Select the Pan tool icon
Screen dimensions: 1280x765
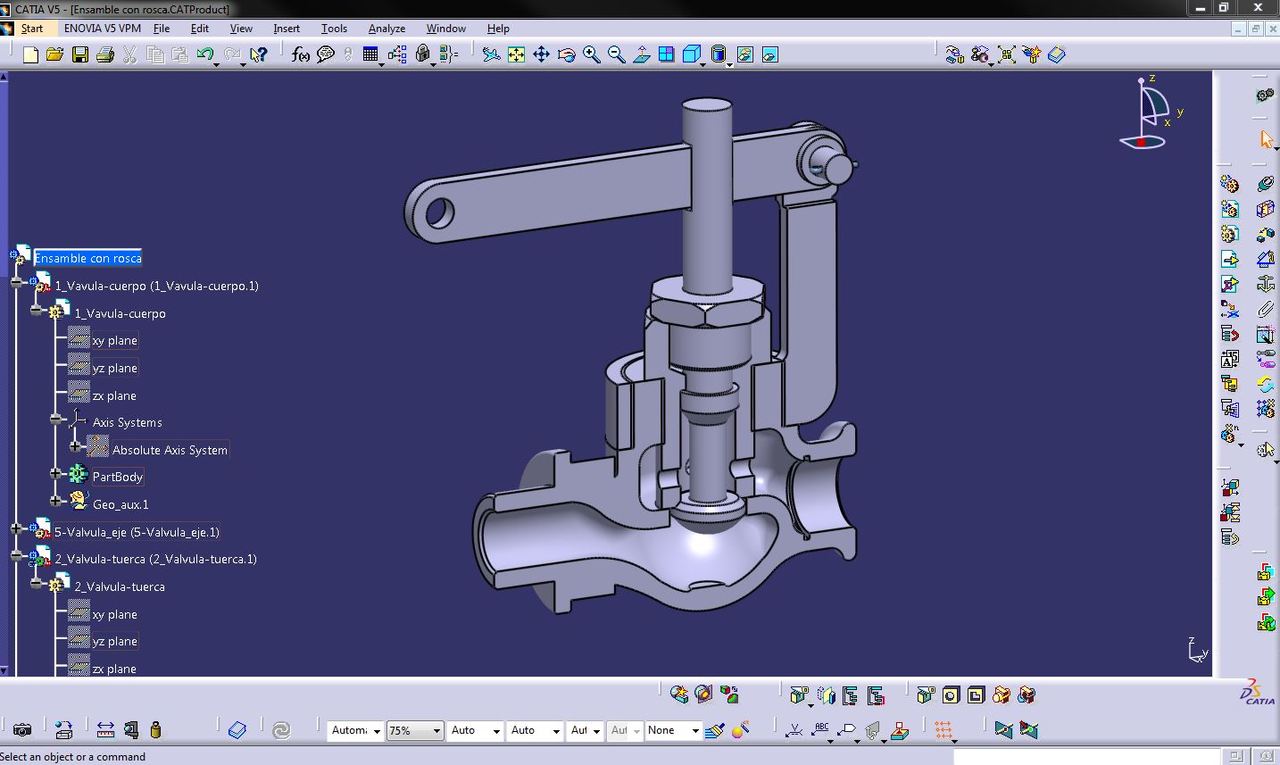pos(541,55)
